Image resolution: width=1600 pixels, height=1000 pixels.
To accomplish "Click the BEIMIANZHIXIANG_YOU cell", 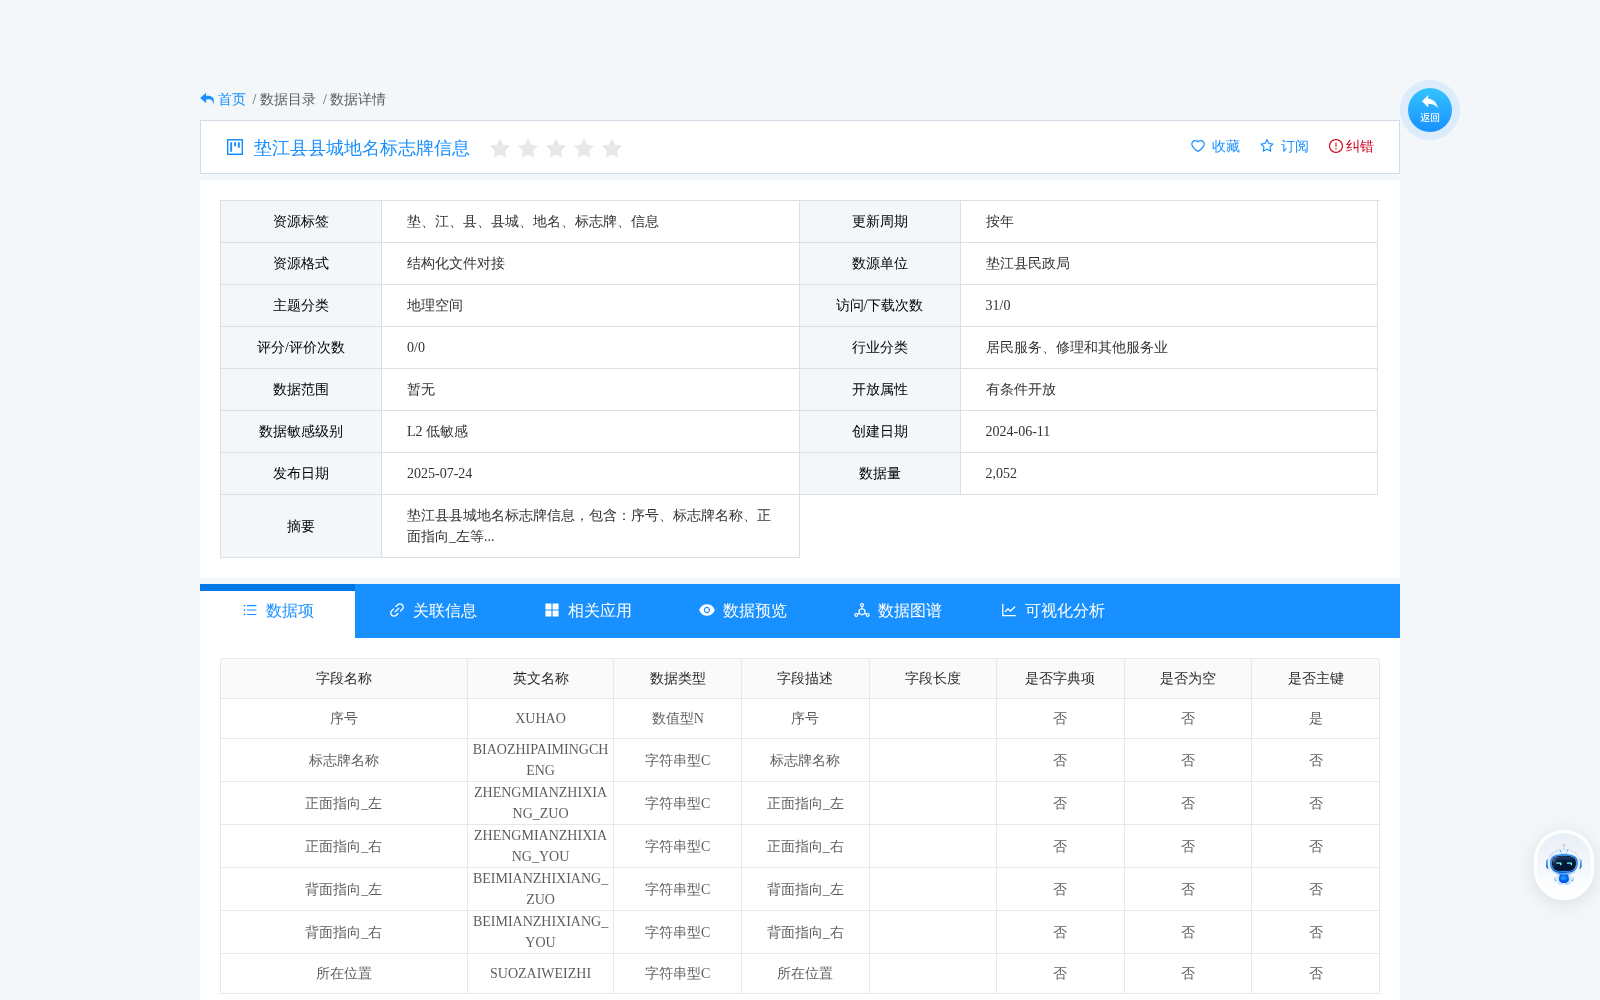I will coord(541,932).
